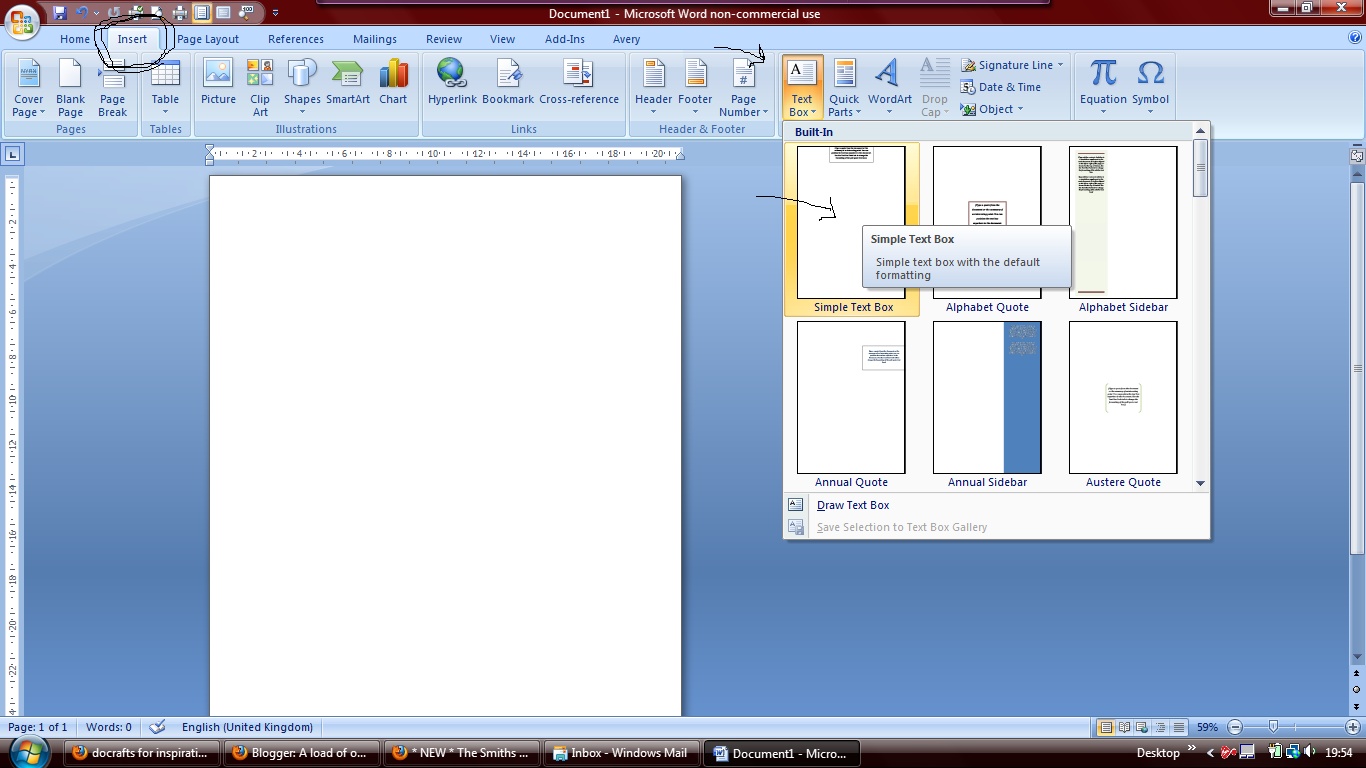The width and height of the screenshot is (1366, 768).
Task: Insert a Bookmark
Action: coord(508,82)
